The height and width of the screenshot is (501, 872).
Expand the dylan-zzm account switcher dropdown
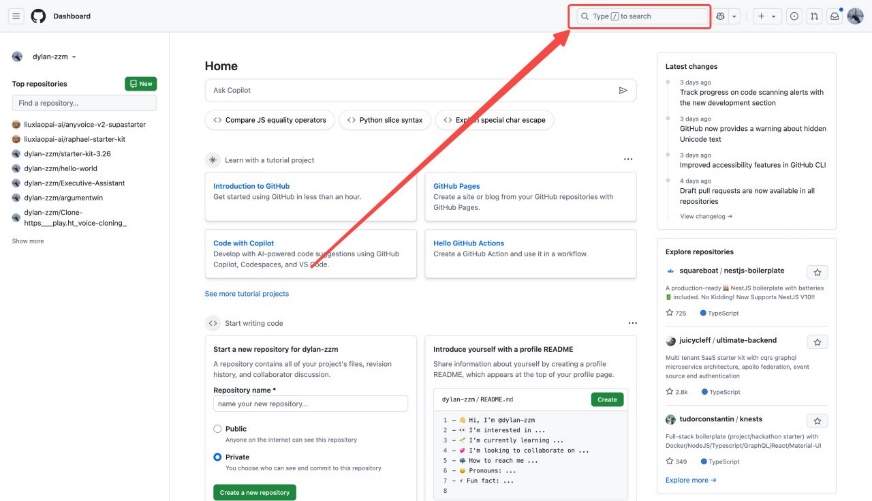[x=74, y=57]
